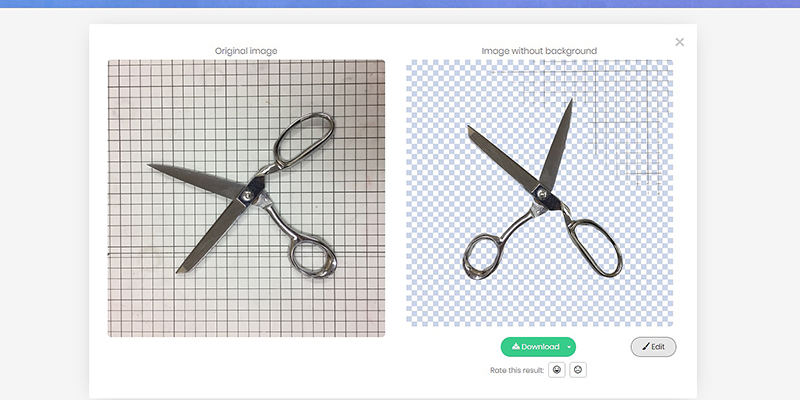Select the original scissors photo on grid
The image size is (800, 400).
(x=246, y=198)
